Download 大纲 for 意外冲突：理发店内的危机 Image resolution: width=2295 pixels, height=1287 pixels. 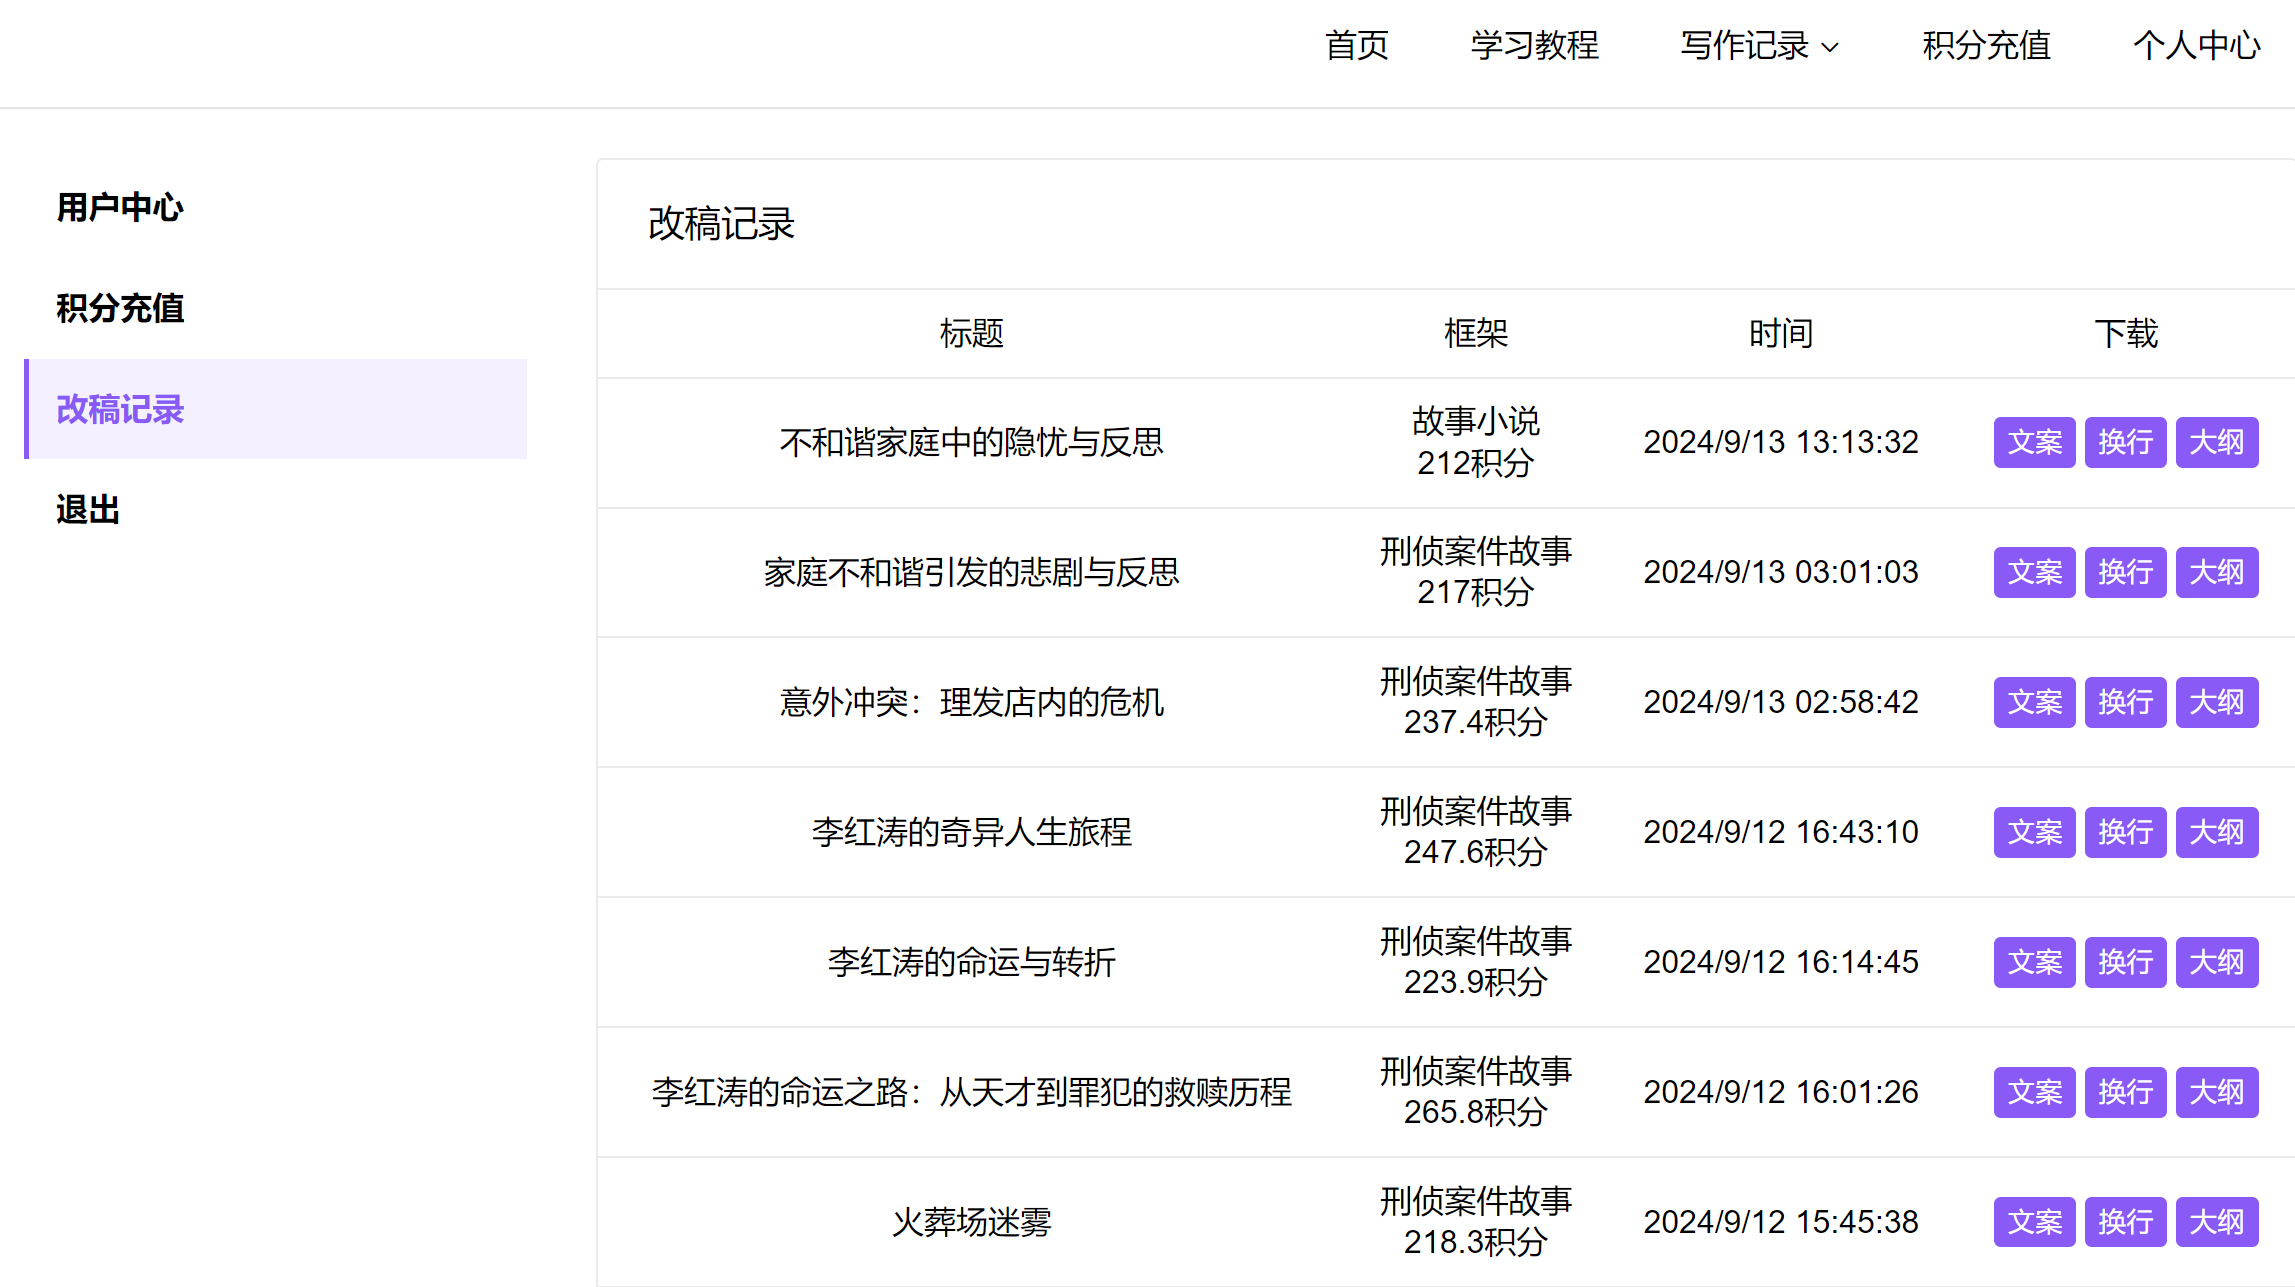tap(2216, 702)
